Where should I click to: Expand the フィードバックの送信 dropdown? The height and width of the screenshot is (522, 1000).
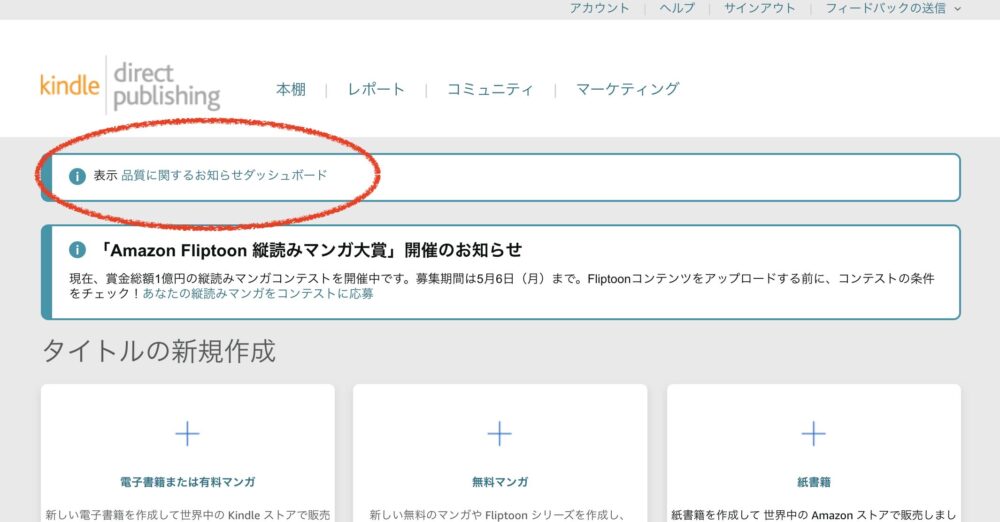click(x=893, y=8)
